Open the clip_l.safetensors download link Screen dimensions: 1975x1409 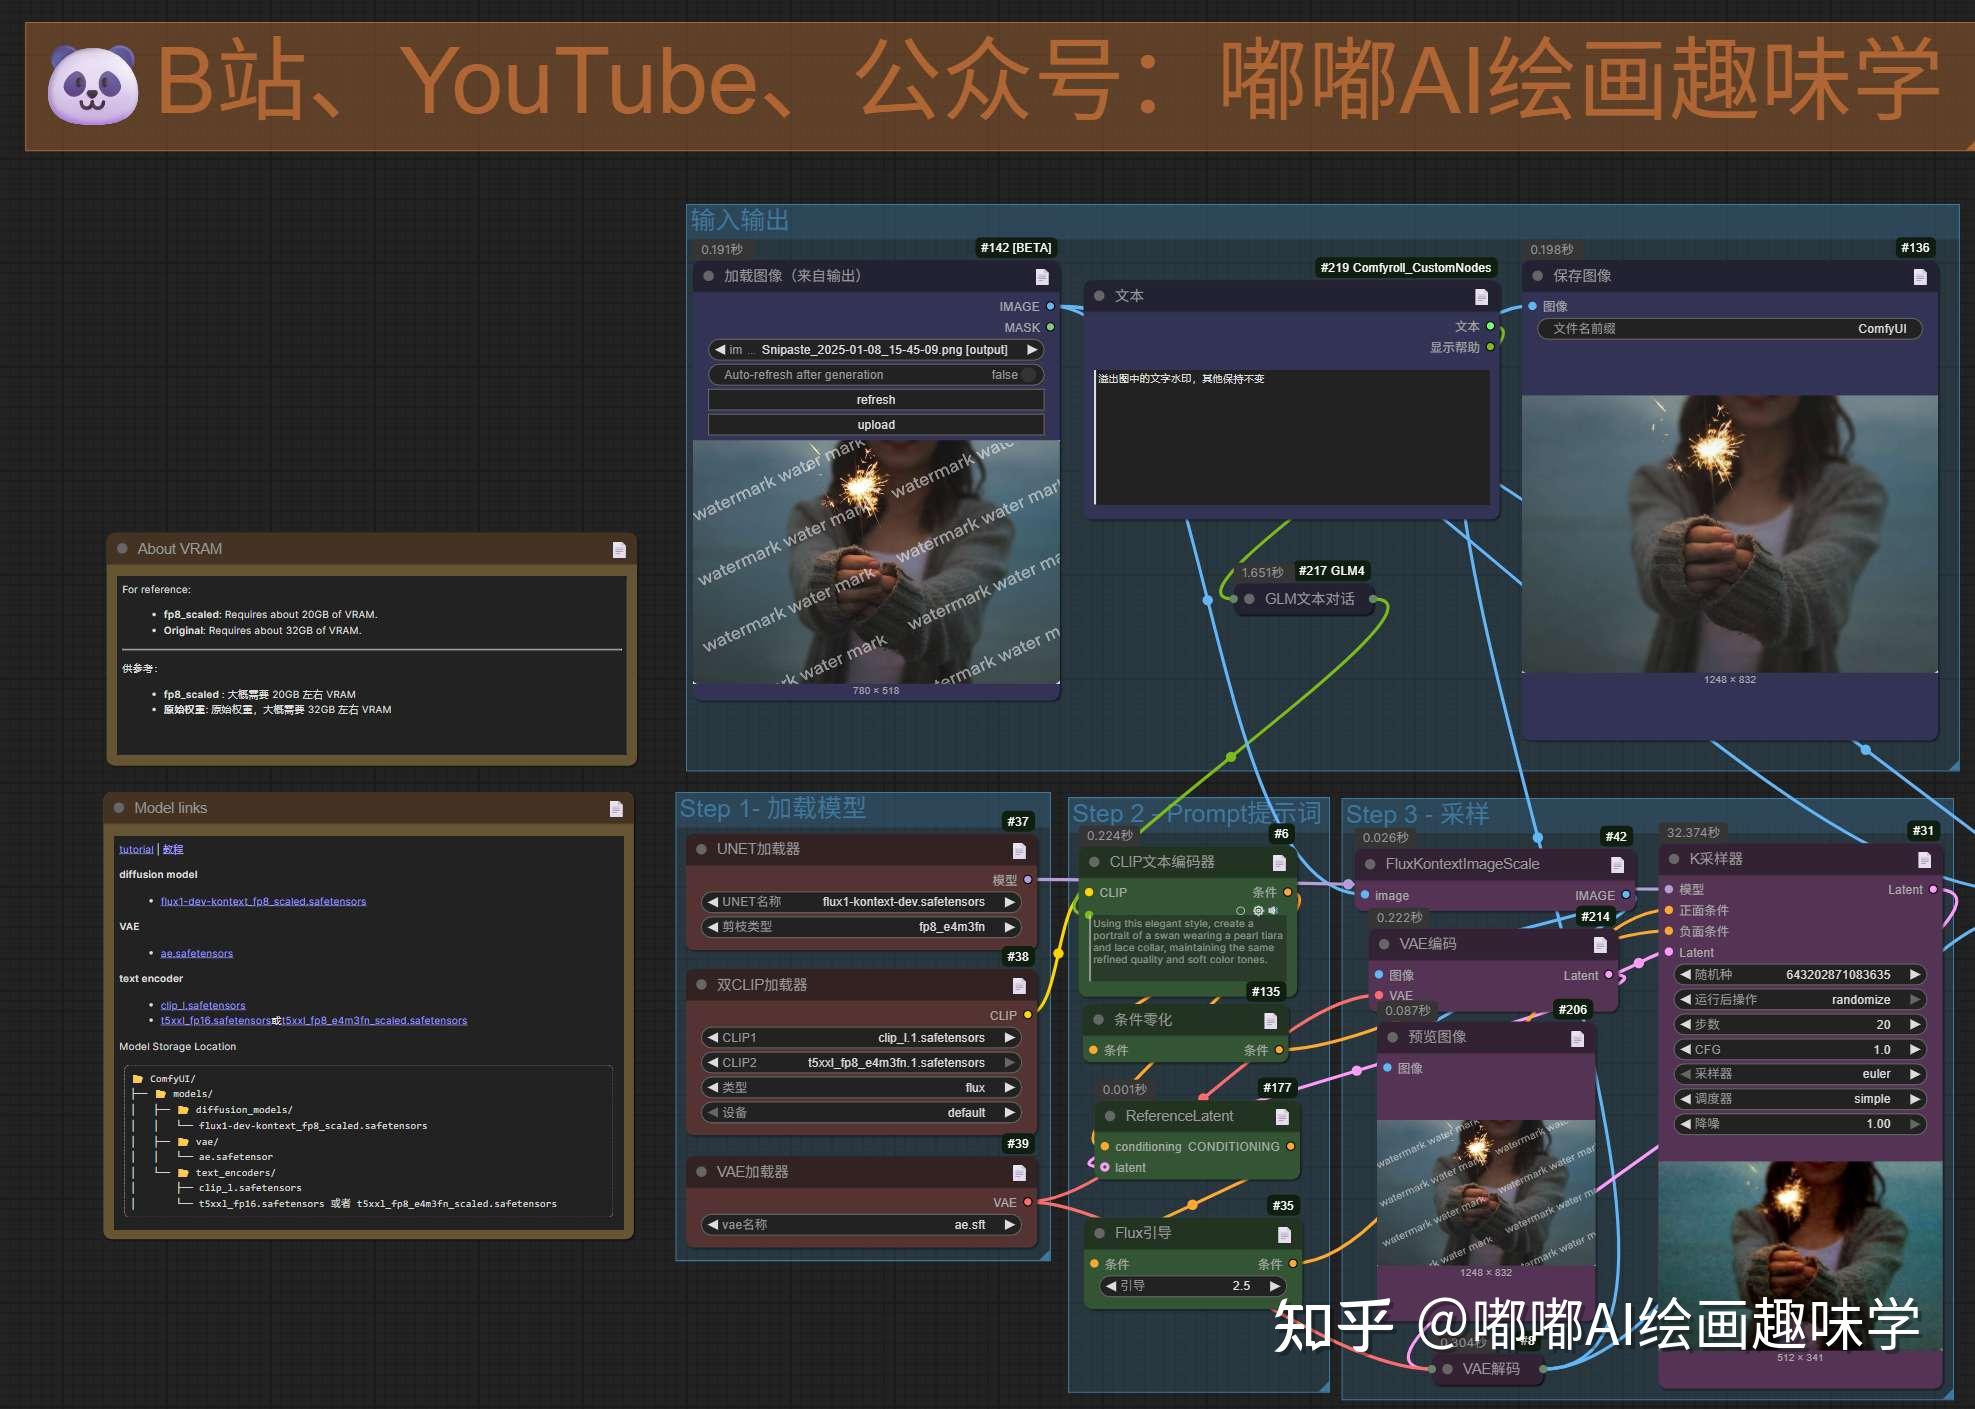pos(203,1004)
